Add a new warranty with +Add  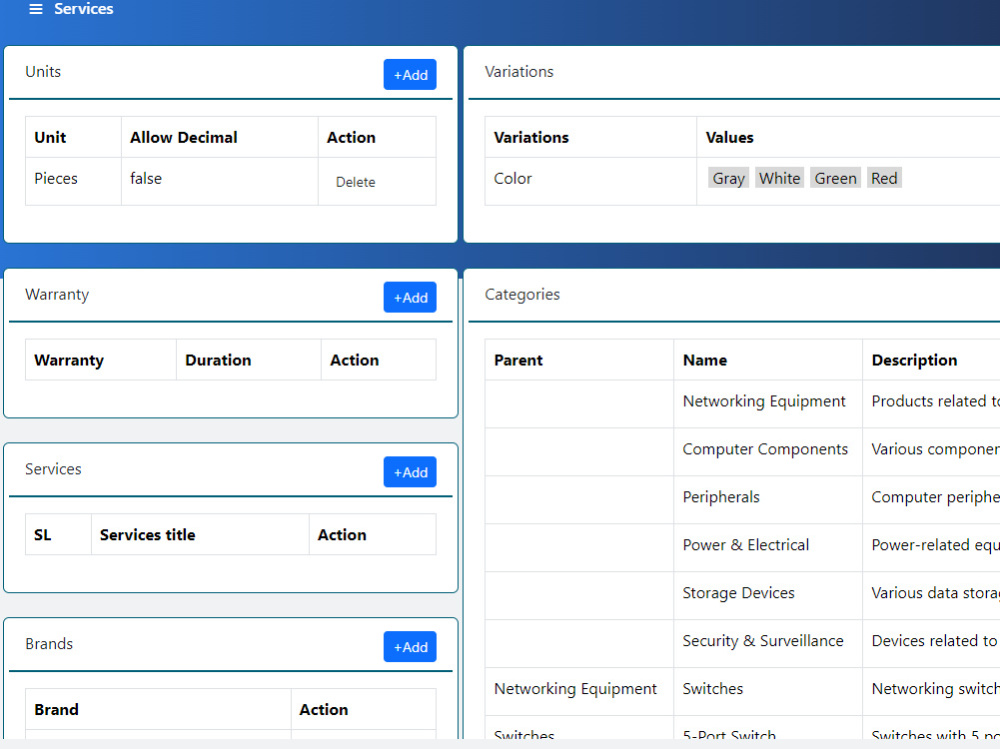click(x=409, y=297)
